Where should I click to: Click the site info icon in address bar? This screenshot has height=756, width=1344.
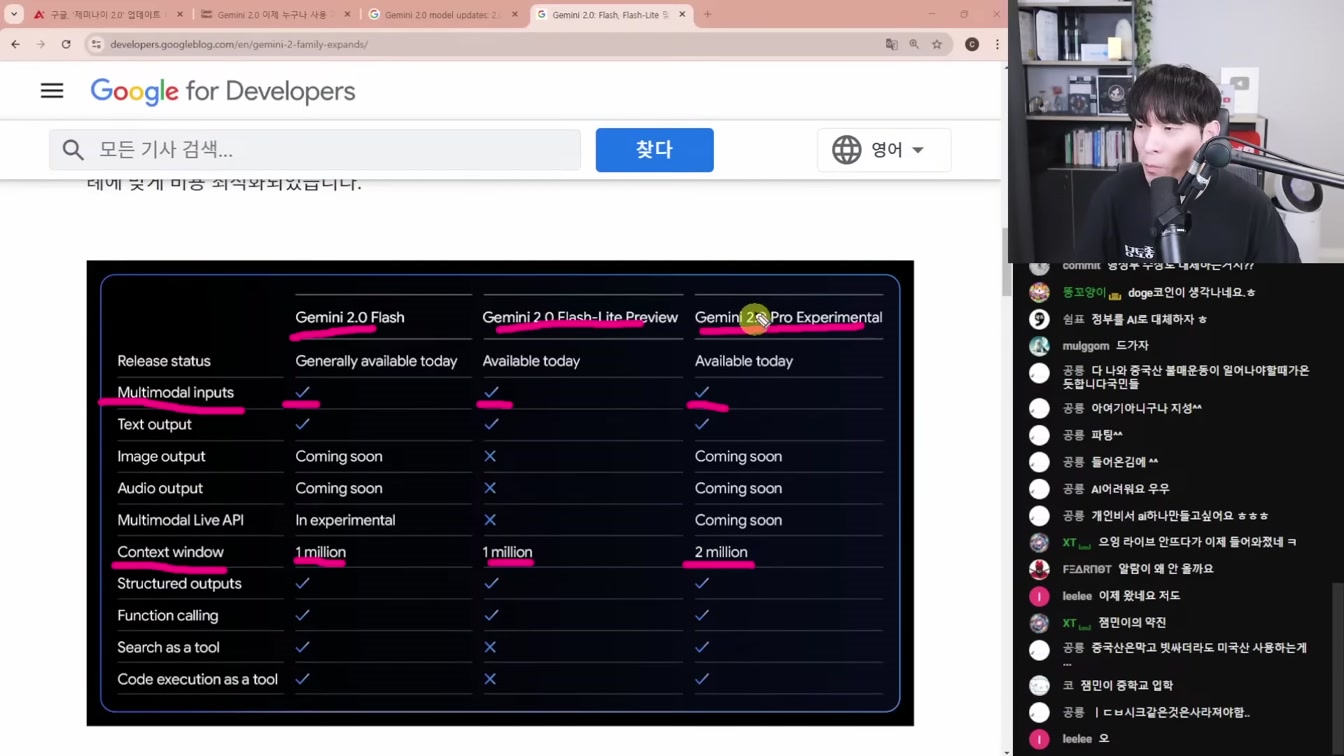click(x=96, y=44)
